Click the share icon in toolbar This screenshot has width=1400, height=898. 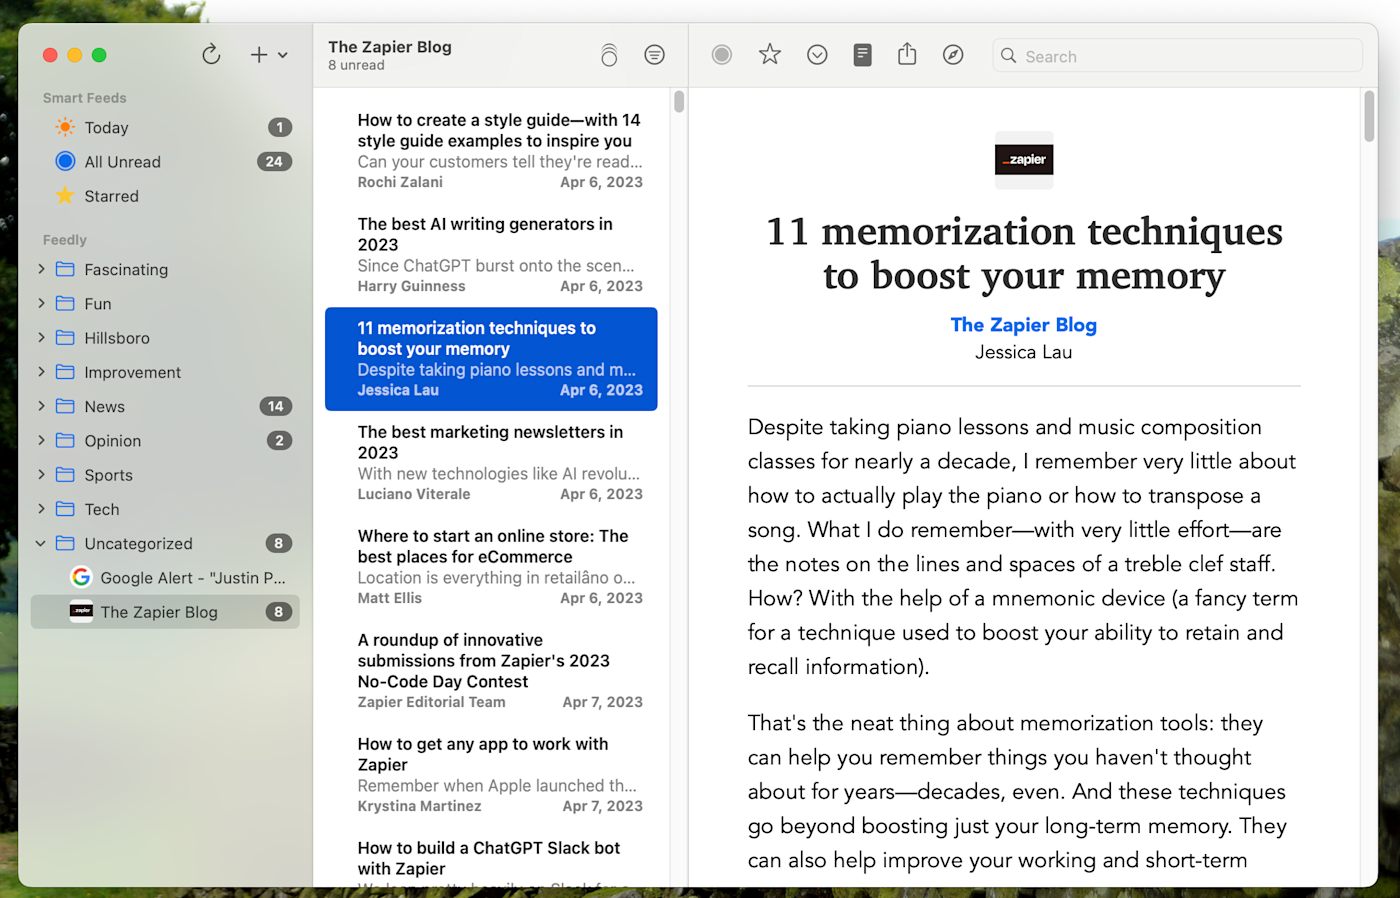[x=907, y=55]
